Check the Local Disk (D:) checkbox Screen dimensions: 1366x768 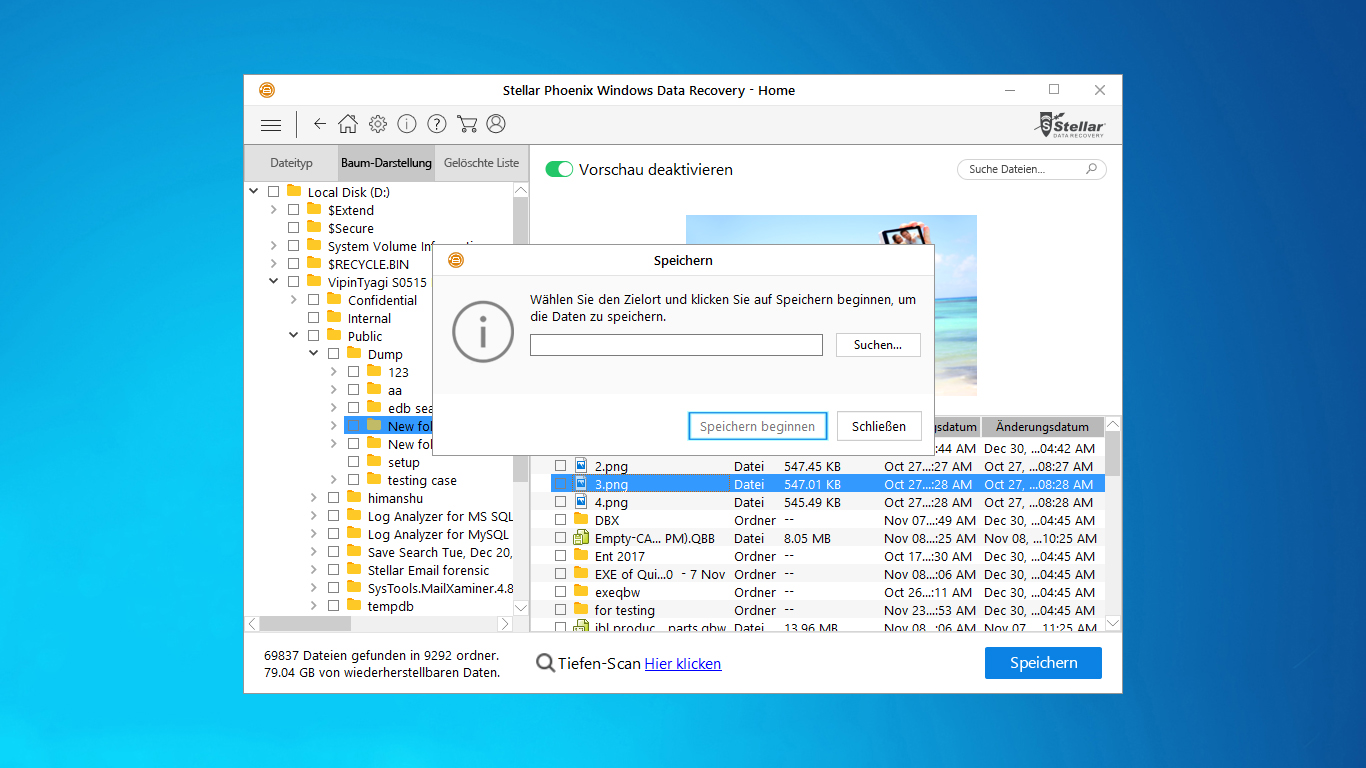273,192
